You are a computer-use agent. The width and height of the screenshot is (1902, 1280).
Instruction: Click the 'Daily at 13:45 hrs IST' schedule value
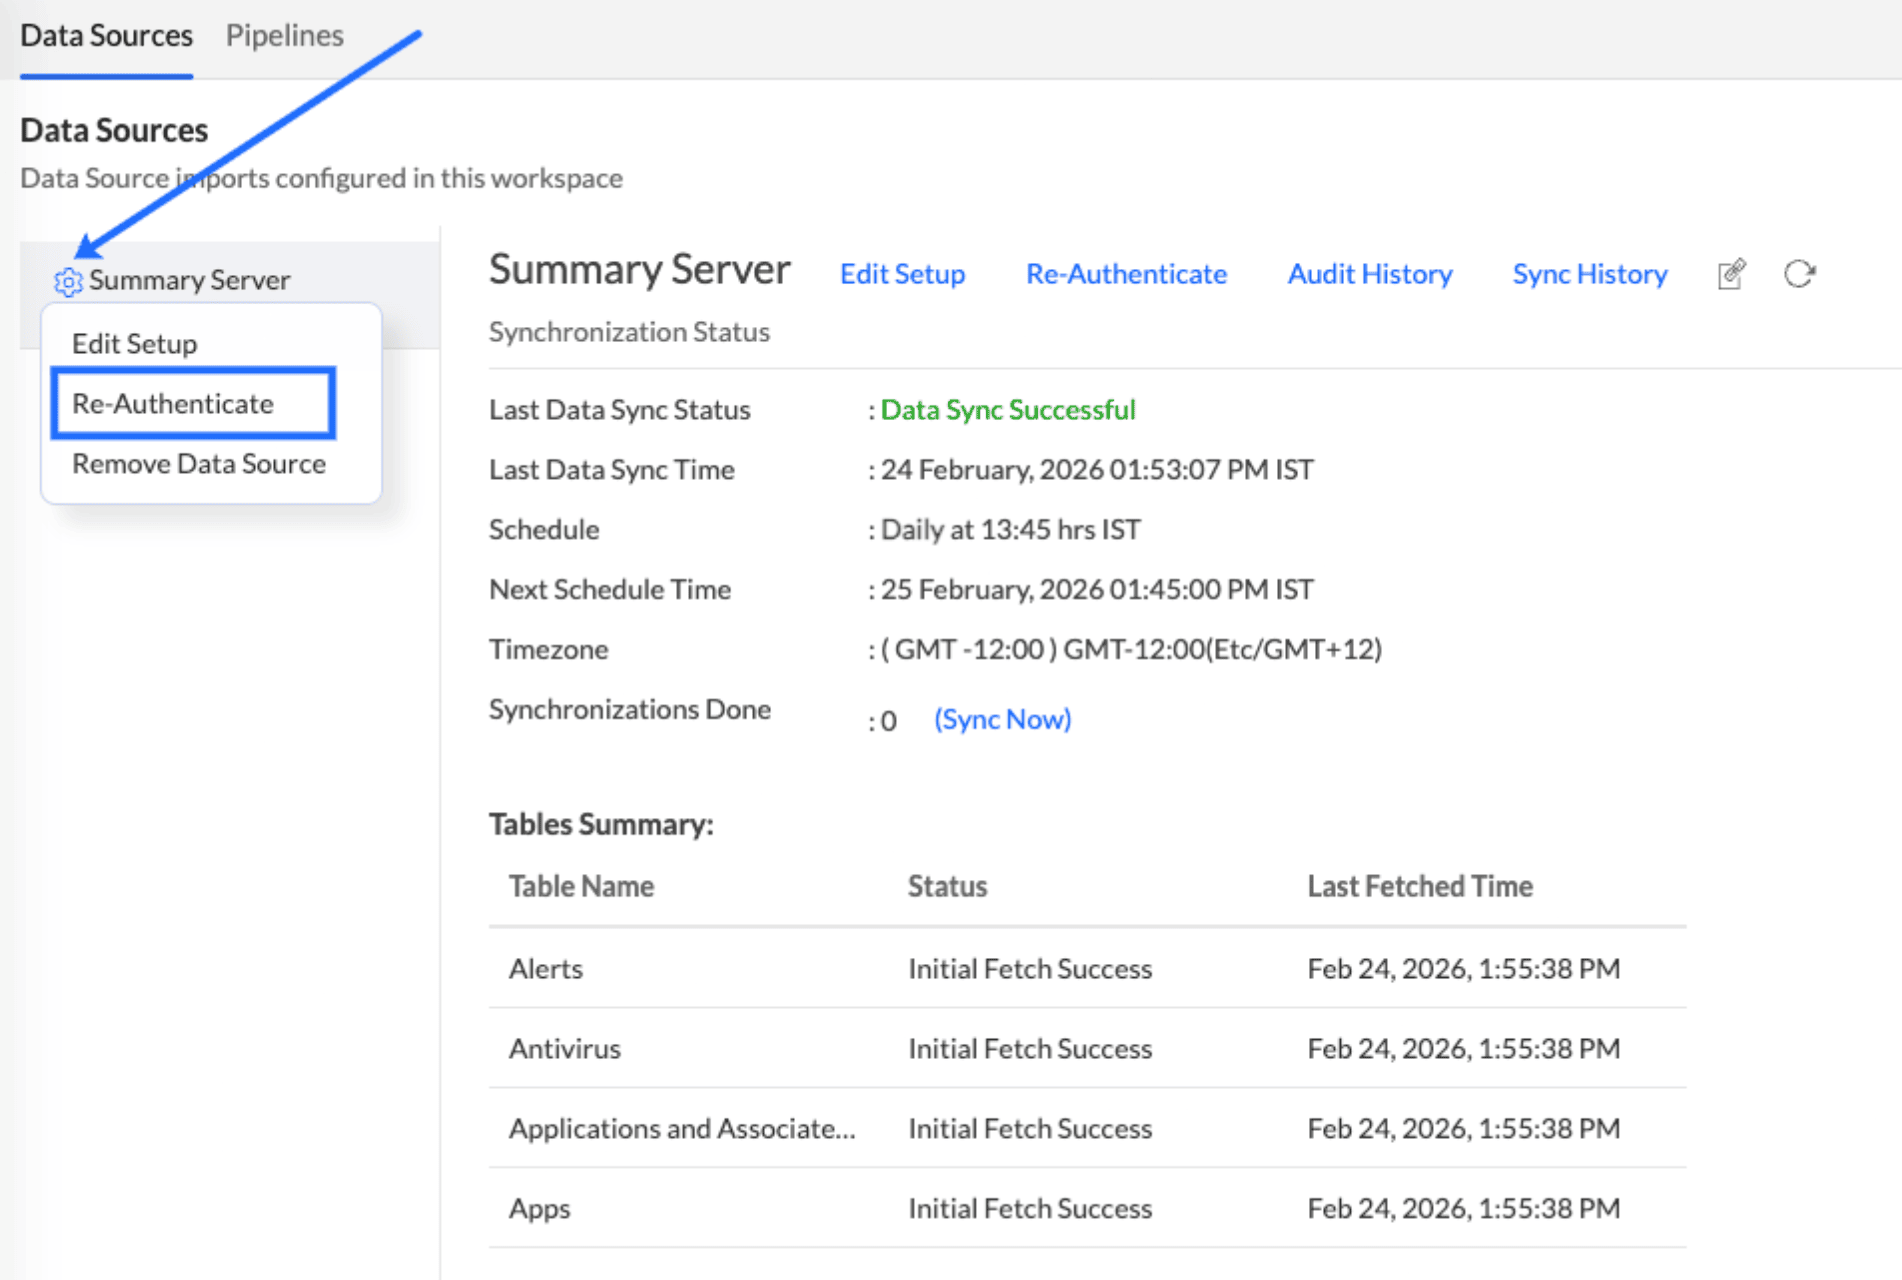1011,530
